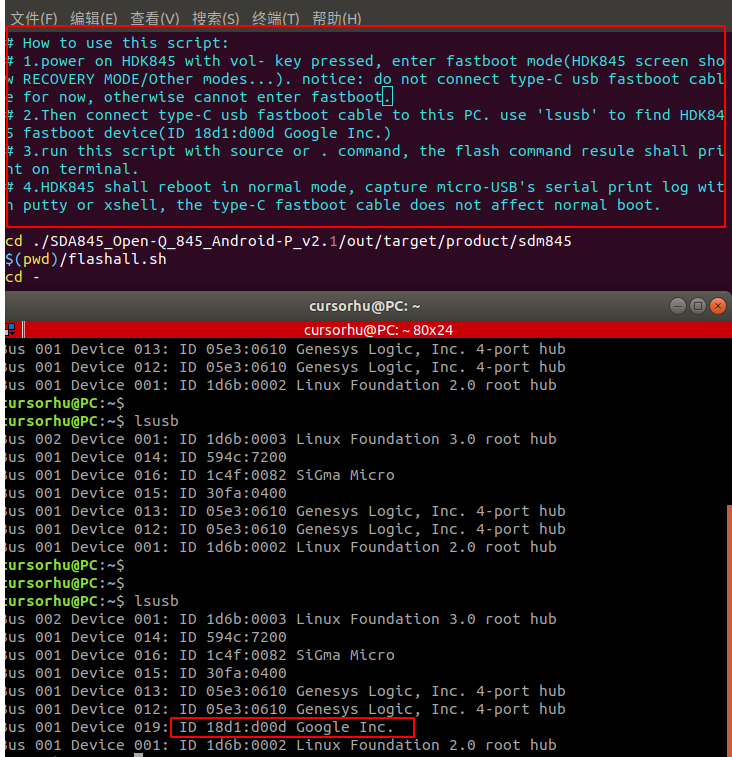Open the 文件(F) menu
This screenshot has width=732, height=757.
(x=34, y=18)
